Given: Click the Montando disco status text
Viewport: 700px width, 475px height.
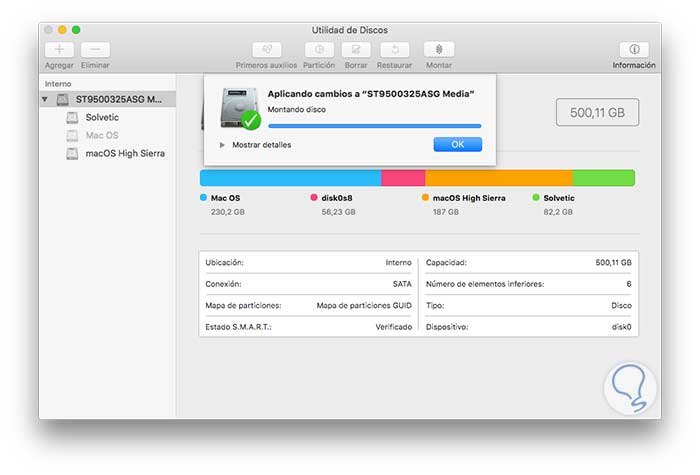Looking at the screenshot, I should coord(296,109).
